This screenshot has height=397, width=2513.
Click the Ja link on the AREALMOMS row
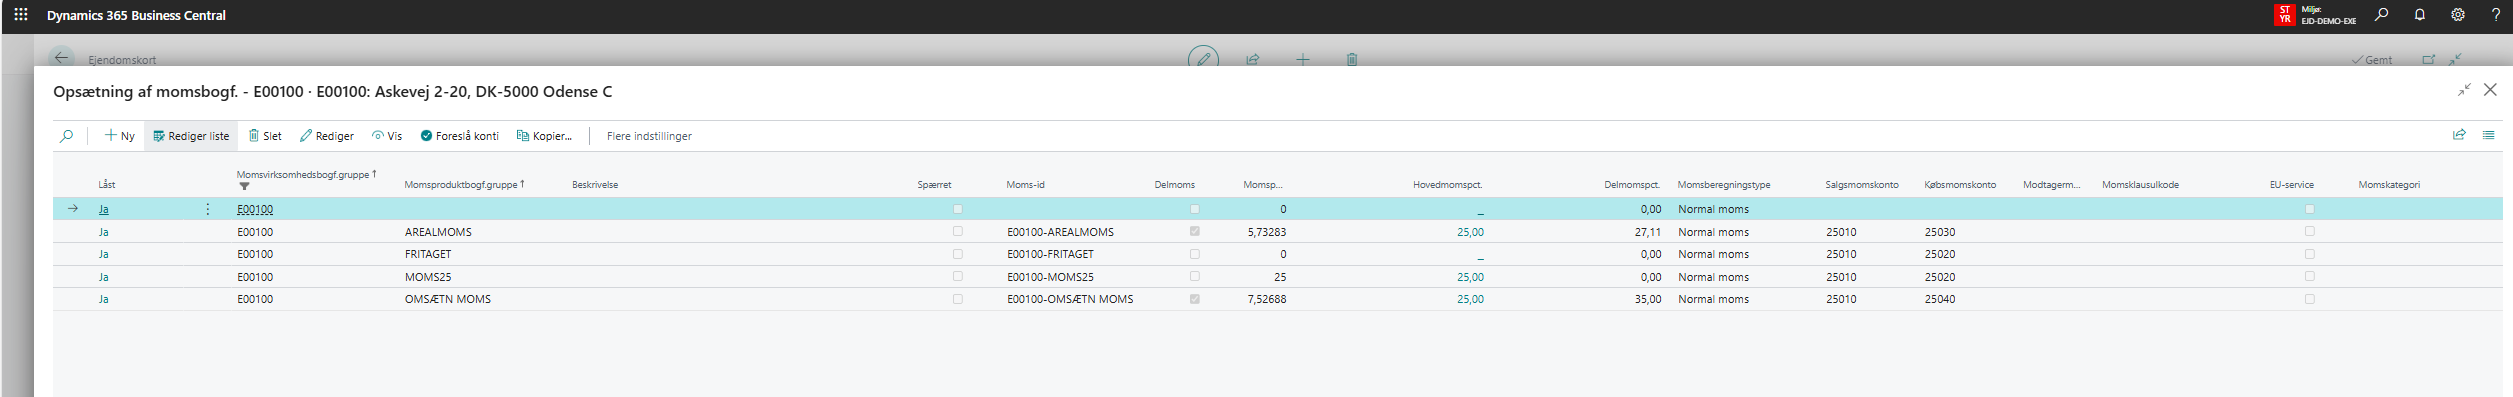(103, 232)
